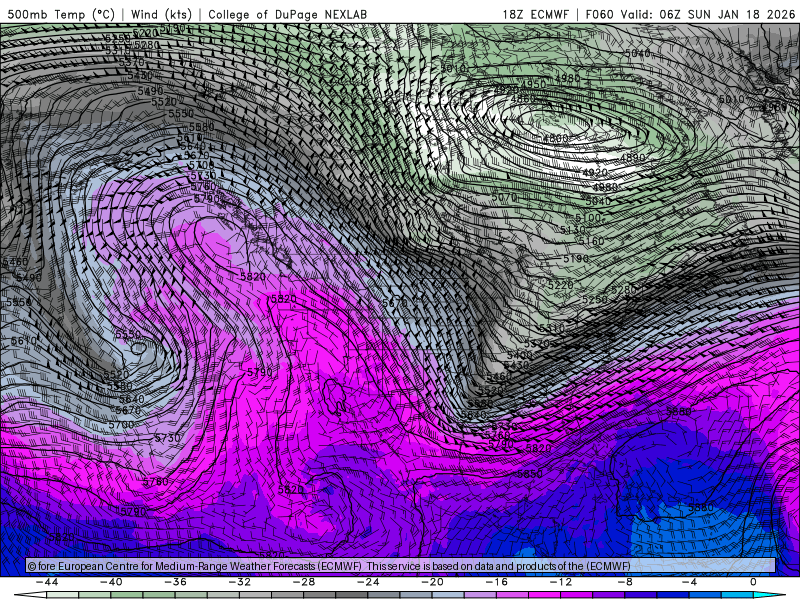This screenshot has width=800, height=600.
Task: Click the -20 colorbar scale label
Action: point(433,582)
